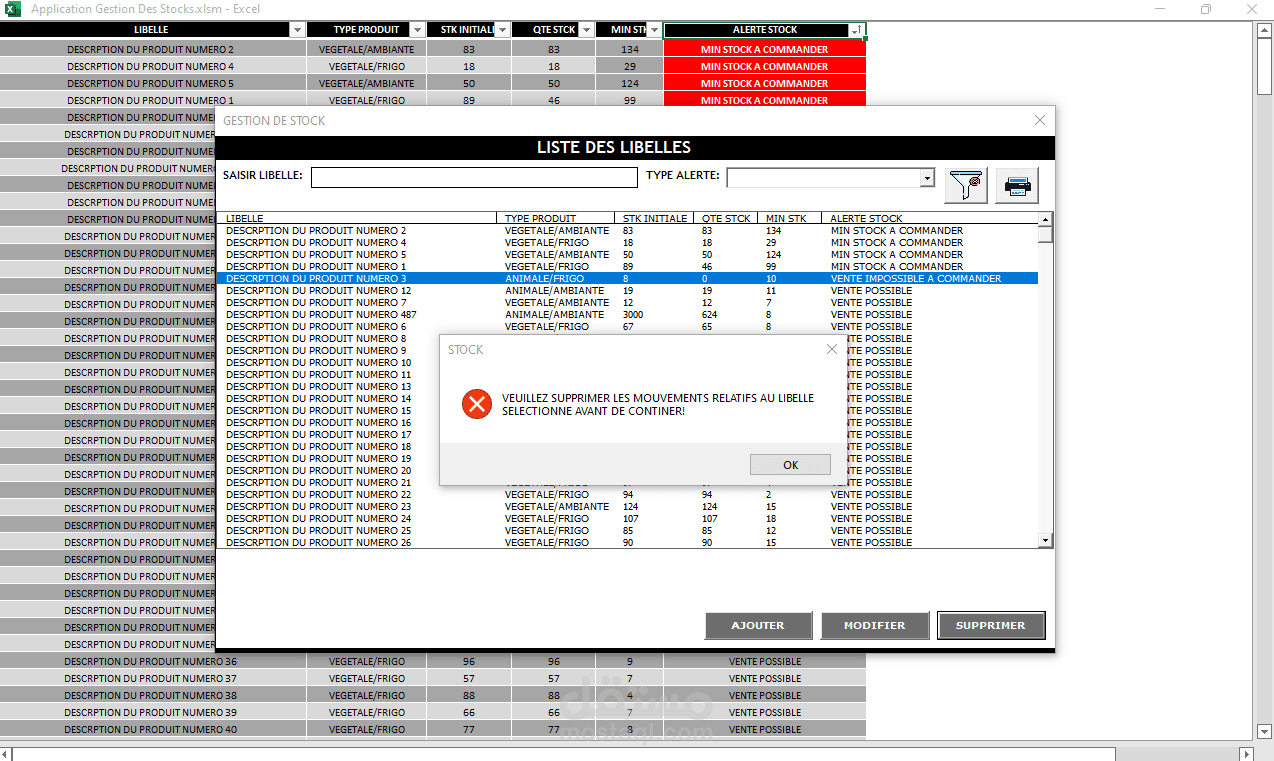Click the MODIFIER button

coord(874,625)
